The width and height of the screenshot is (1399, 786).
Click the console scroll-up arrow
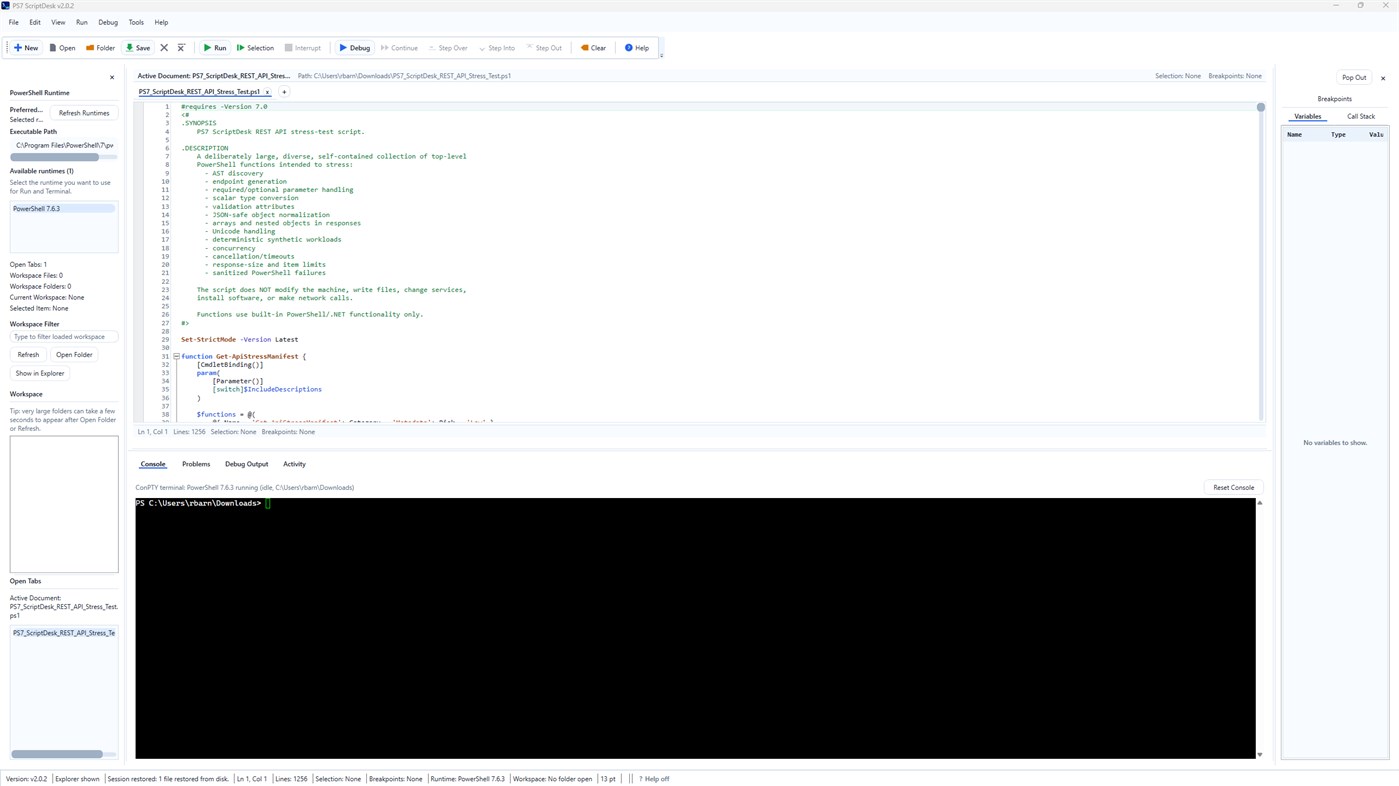point(1260,503)
